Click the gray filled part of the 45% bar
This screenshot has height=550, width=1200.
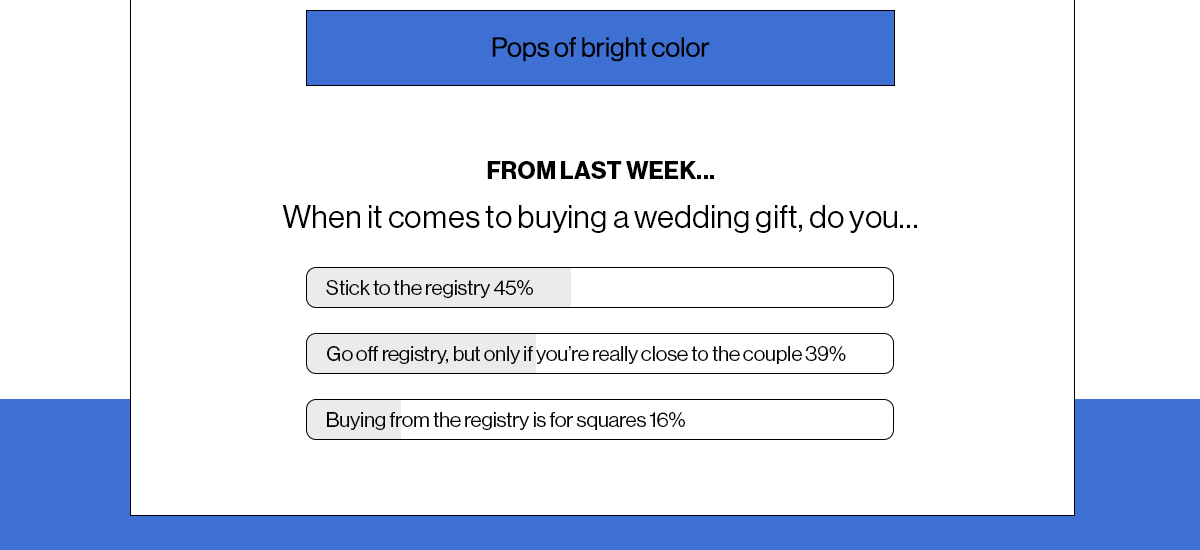pos(439,288)
